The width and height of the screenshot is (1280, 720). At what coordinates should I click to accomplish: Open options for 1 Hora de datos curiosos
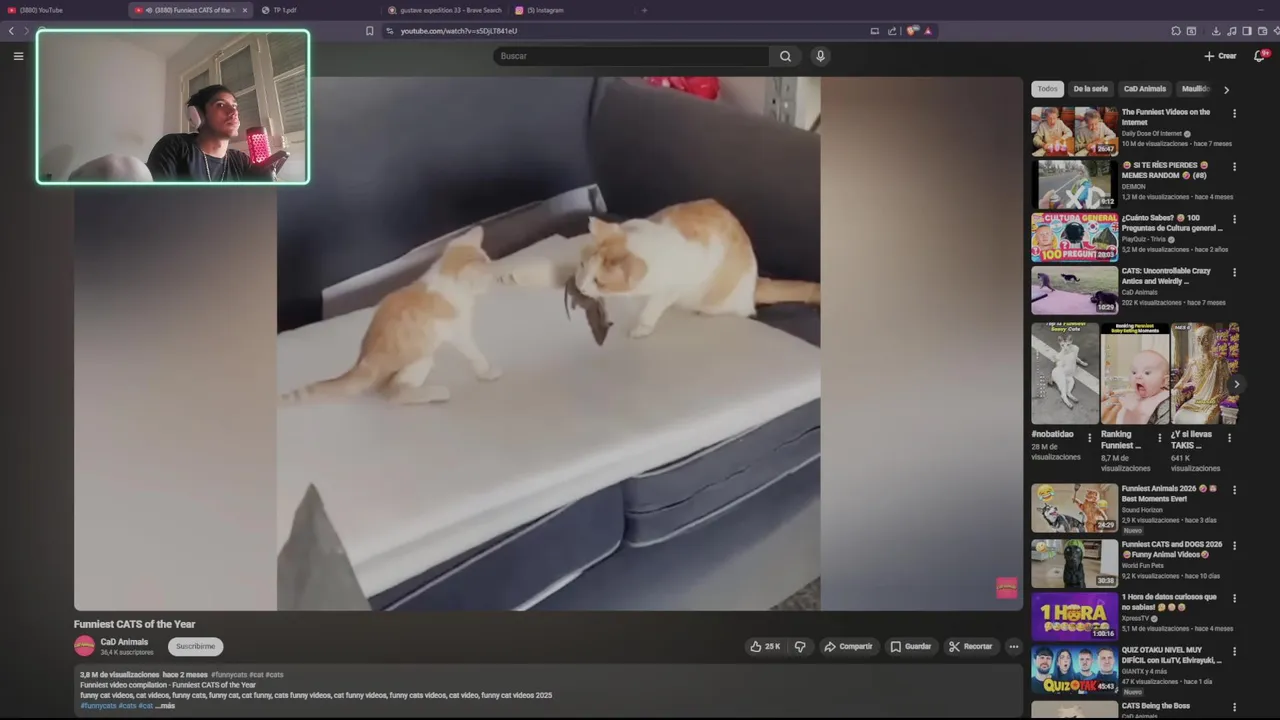(x=1234, y=599)
